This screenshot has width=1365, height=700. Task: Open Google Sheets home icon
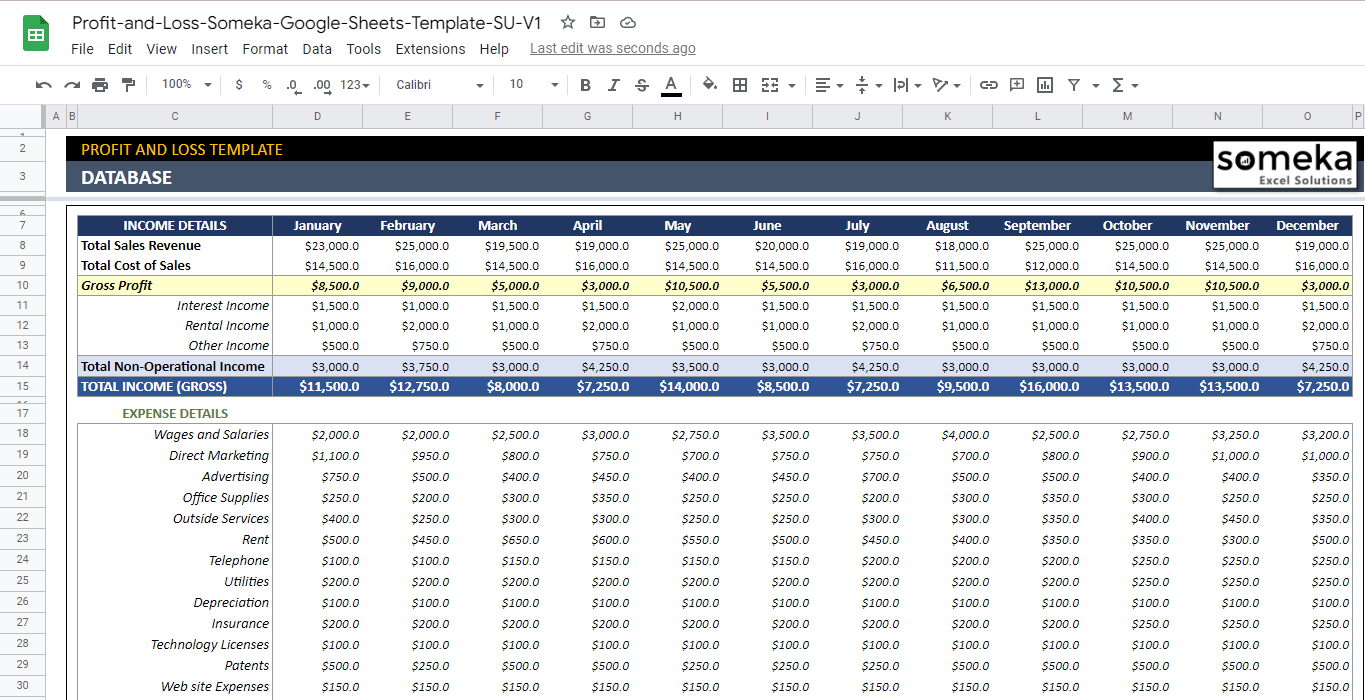click(36, 34)
